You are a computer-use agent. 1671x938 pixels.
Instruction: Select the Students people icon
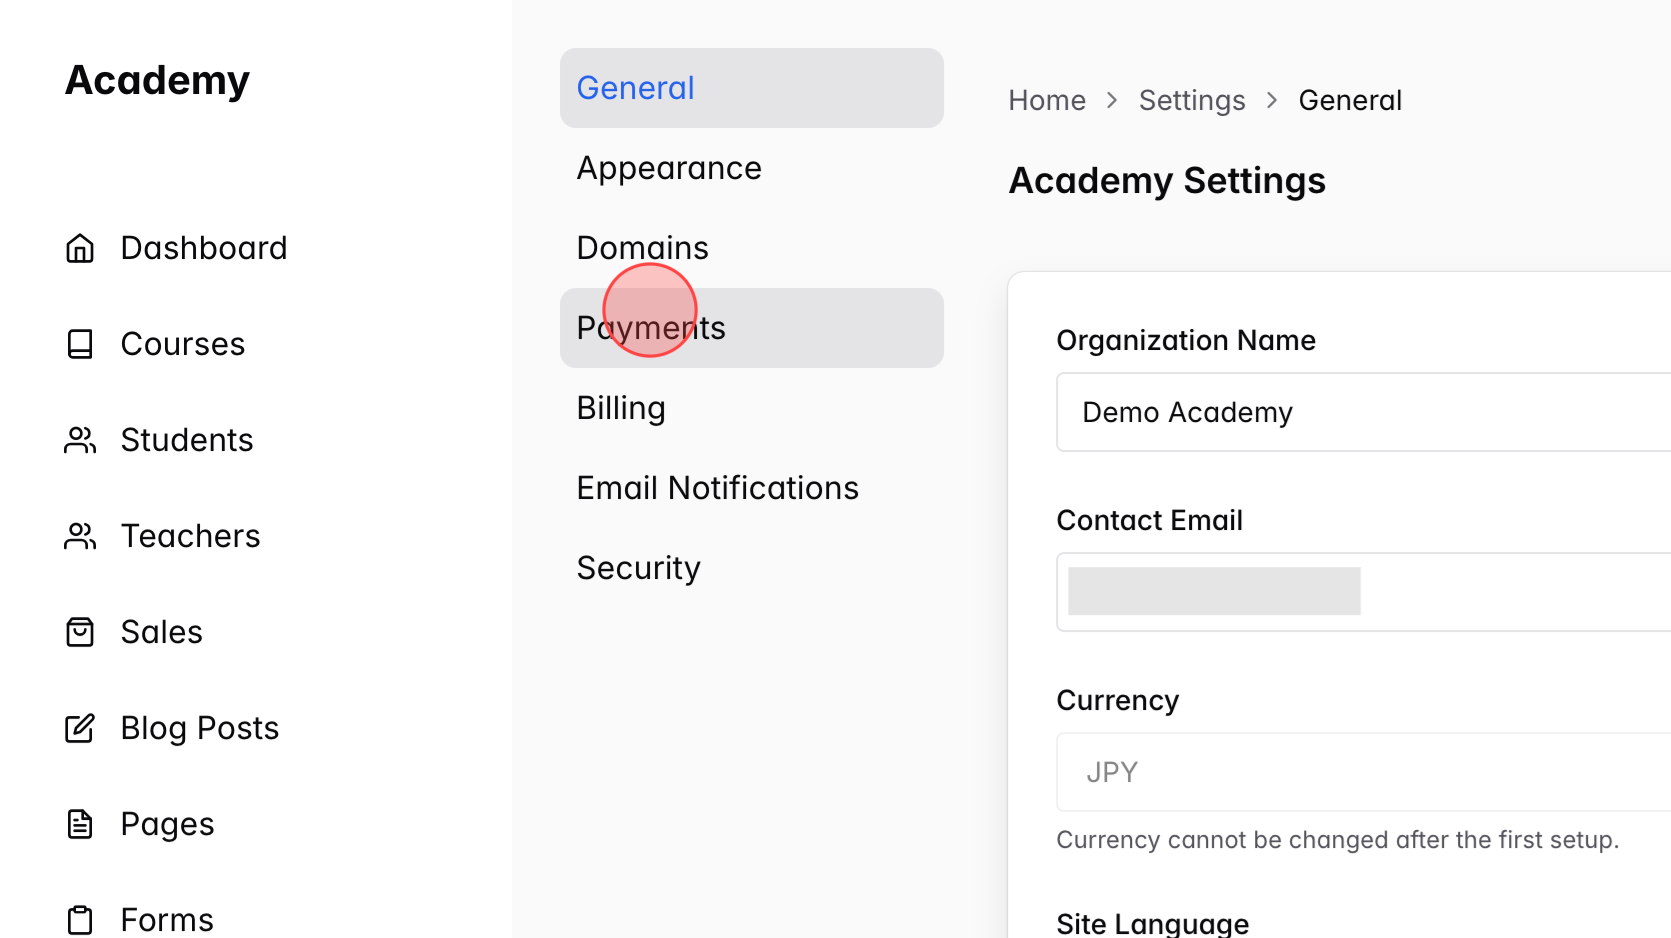coord(79,439)
